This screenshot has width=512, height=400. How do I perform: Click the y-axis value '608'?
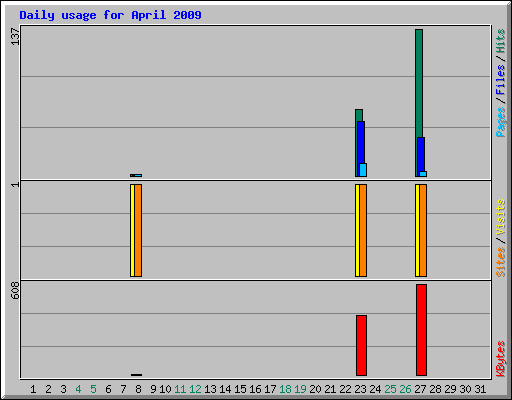coord(15,290)
